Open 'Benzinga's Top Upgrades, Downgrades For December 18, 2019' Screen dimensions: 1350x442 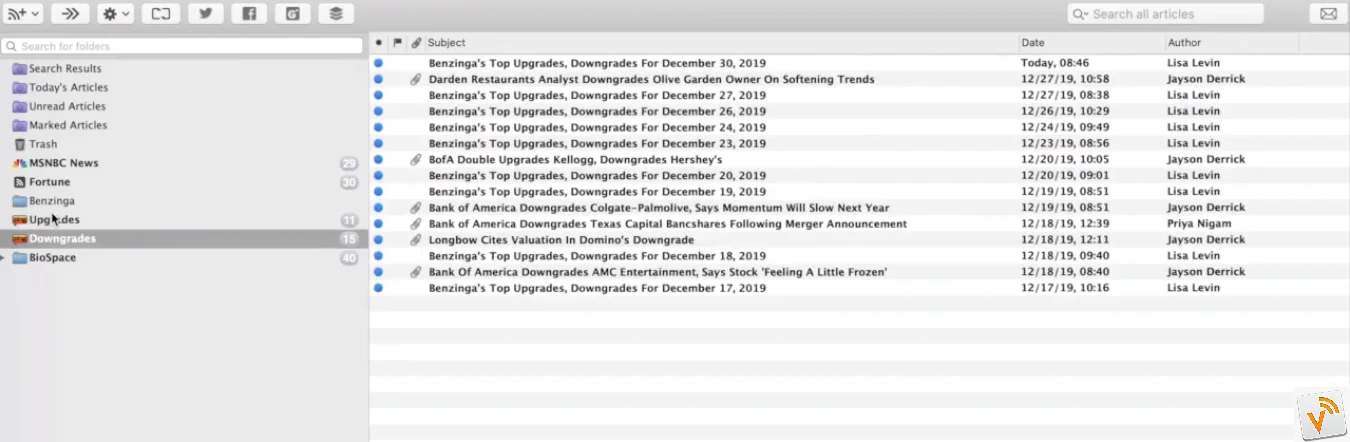597,256
